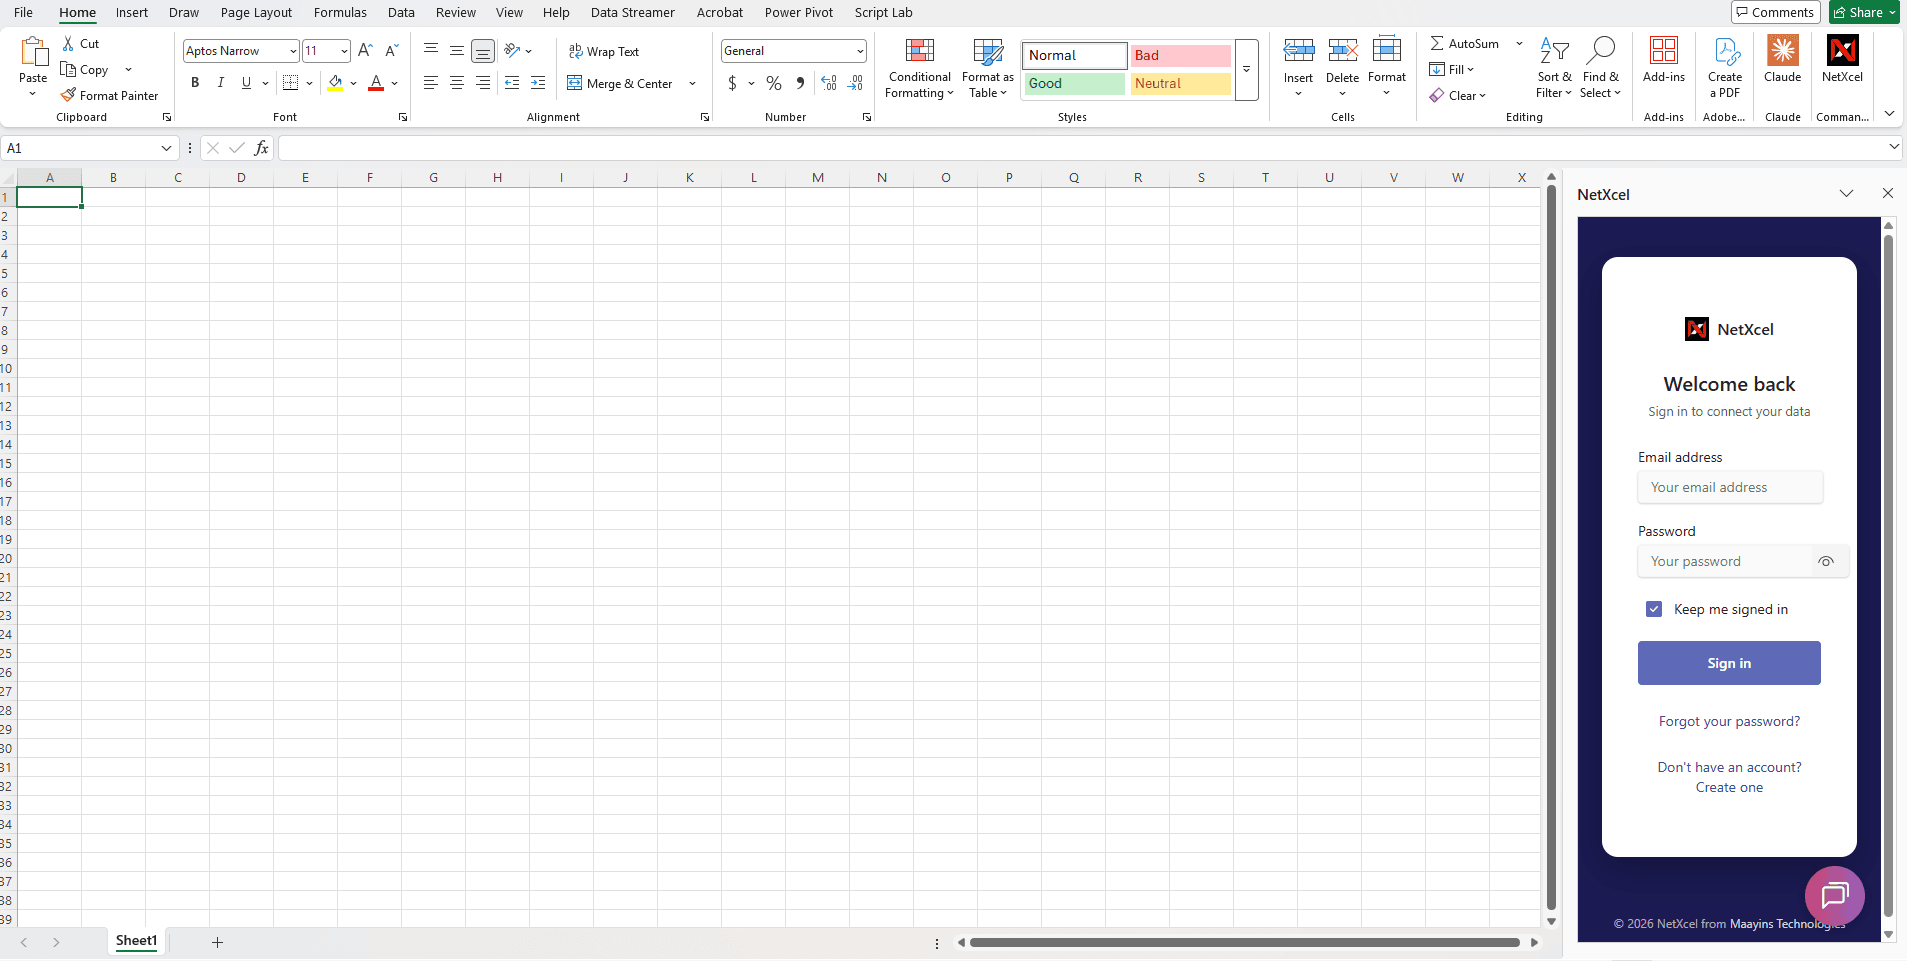Open the File tab
Image resolution: width=1907 pixels, height=961 pixels.
tap(24, 13)
